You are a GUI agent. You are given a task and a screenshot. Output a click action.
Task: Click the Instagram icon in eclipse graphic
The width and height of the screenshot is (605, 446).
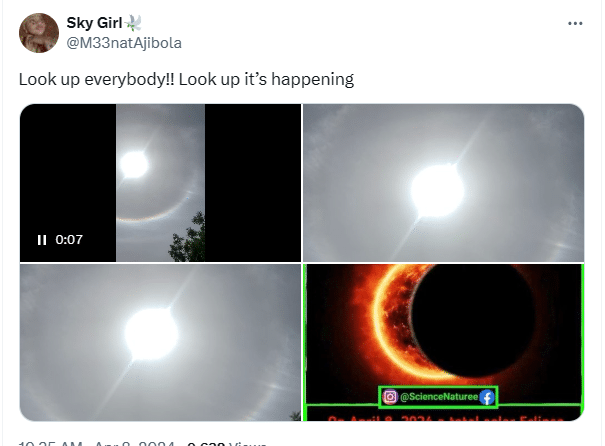[x=390, y=397]
